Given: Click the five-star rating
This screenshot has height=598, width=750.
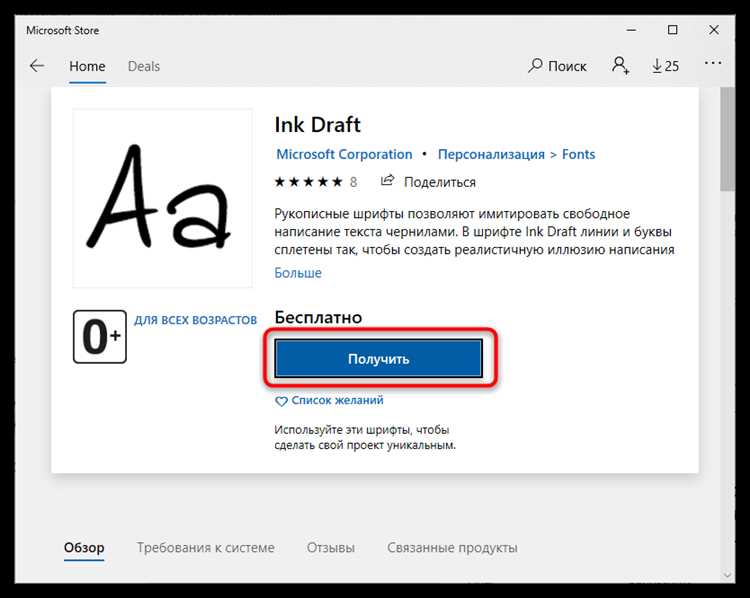Looking at the screenshot, I should pyautogui.click(x=309, y=182).
